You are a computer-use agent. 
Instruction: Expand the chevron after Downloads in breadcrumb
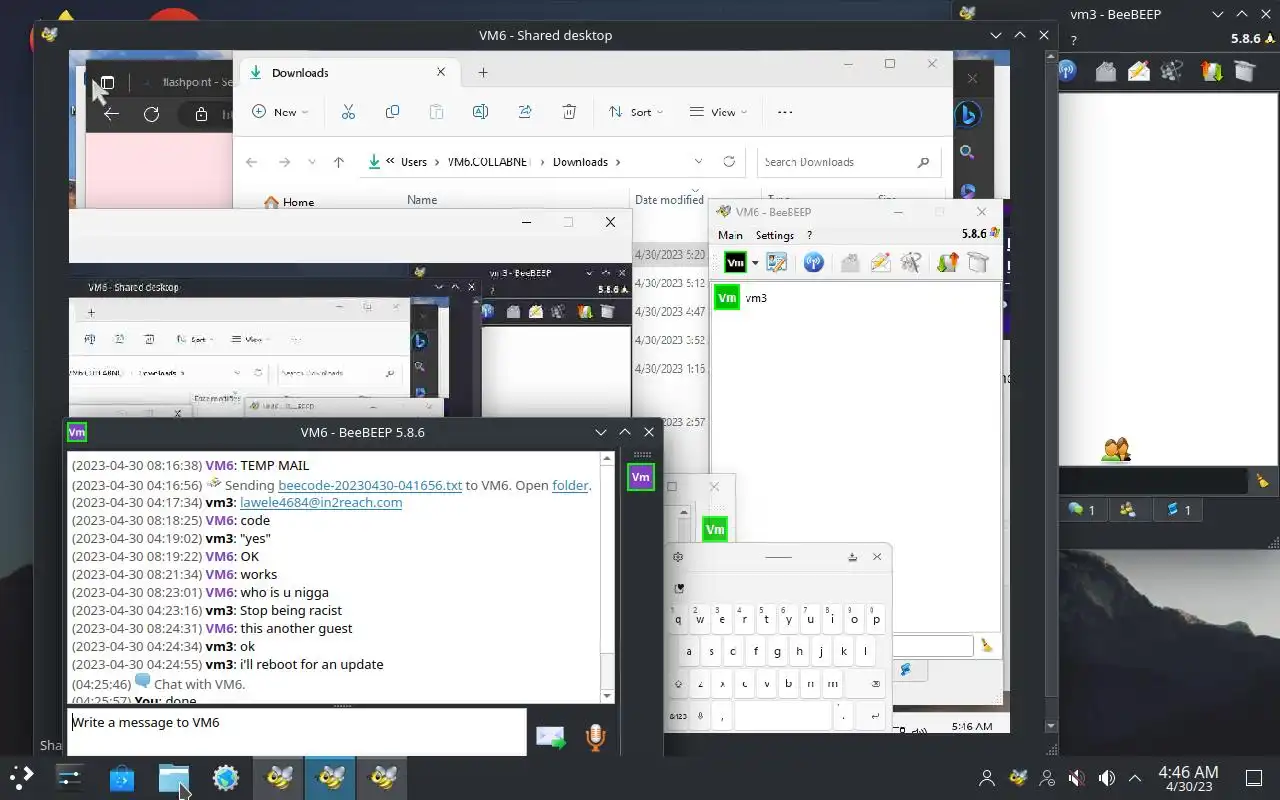pyautogui.click(x=618, y=162)
